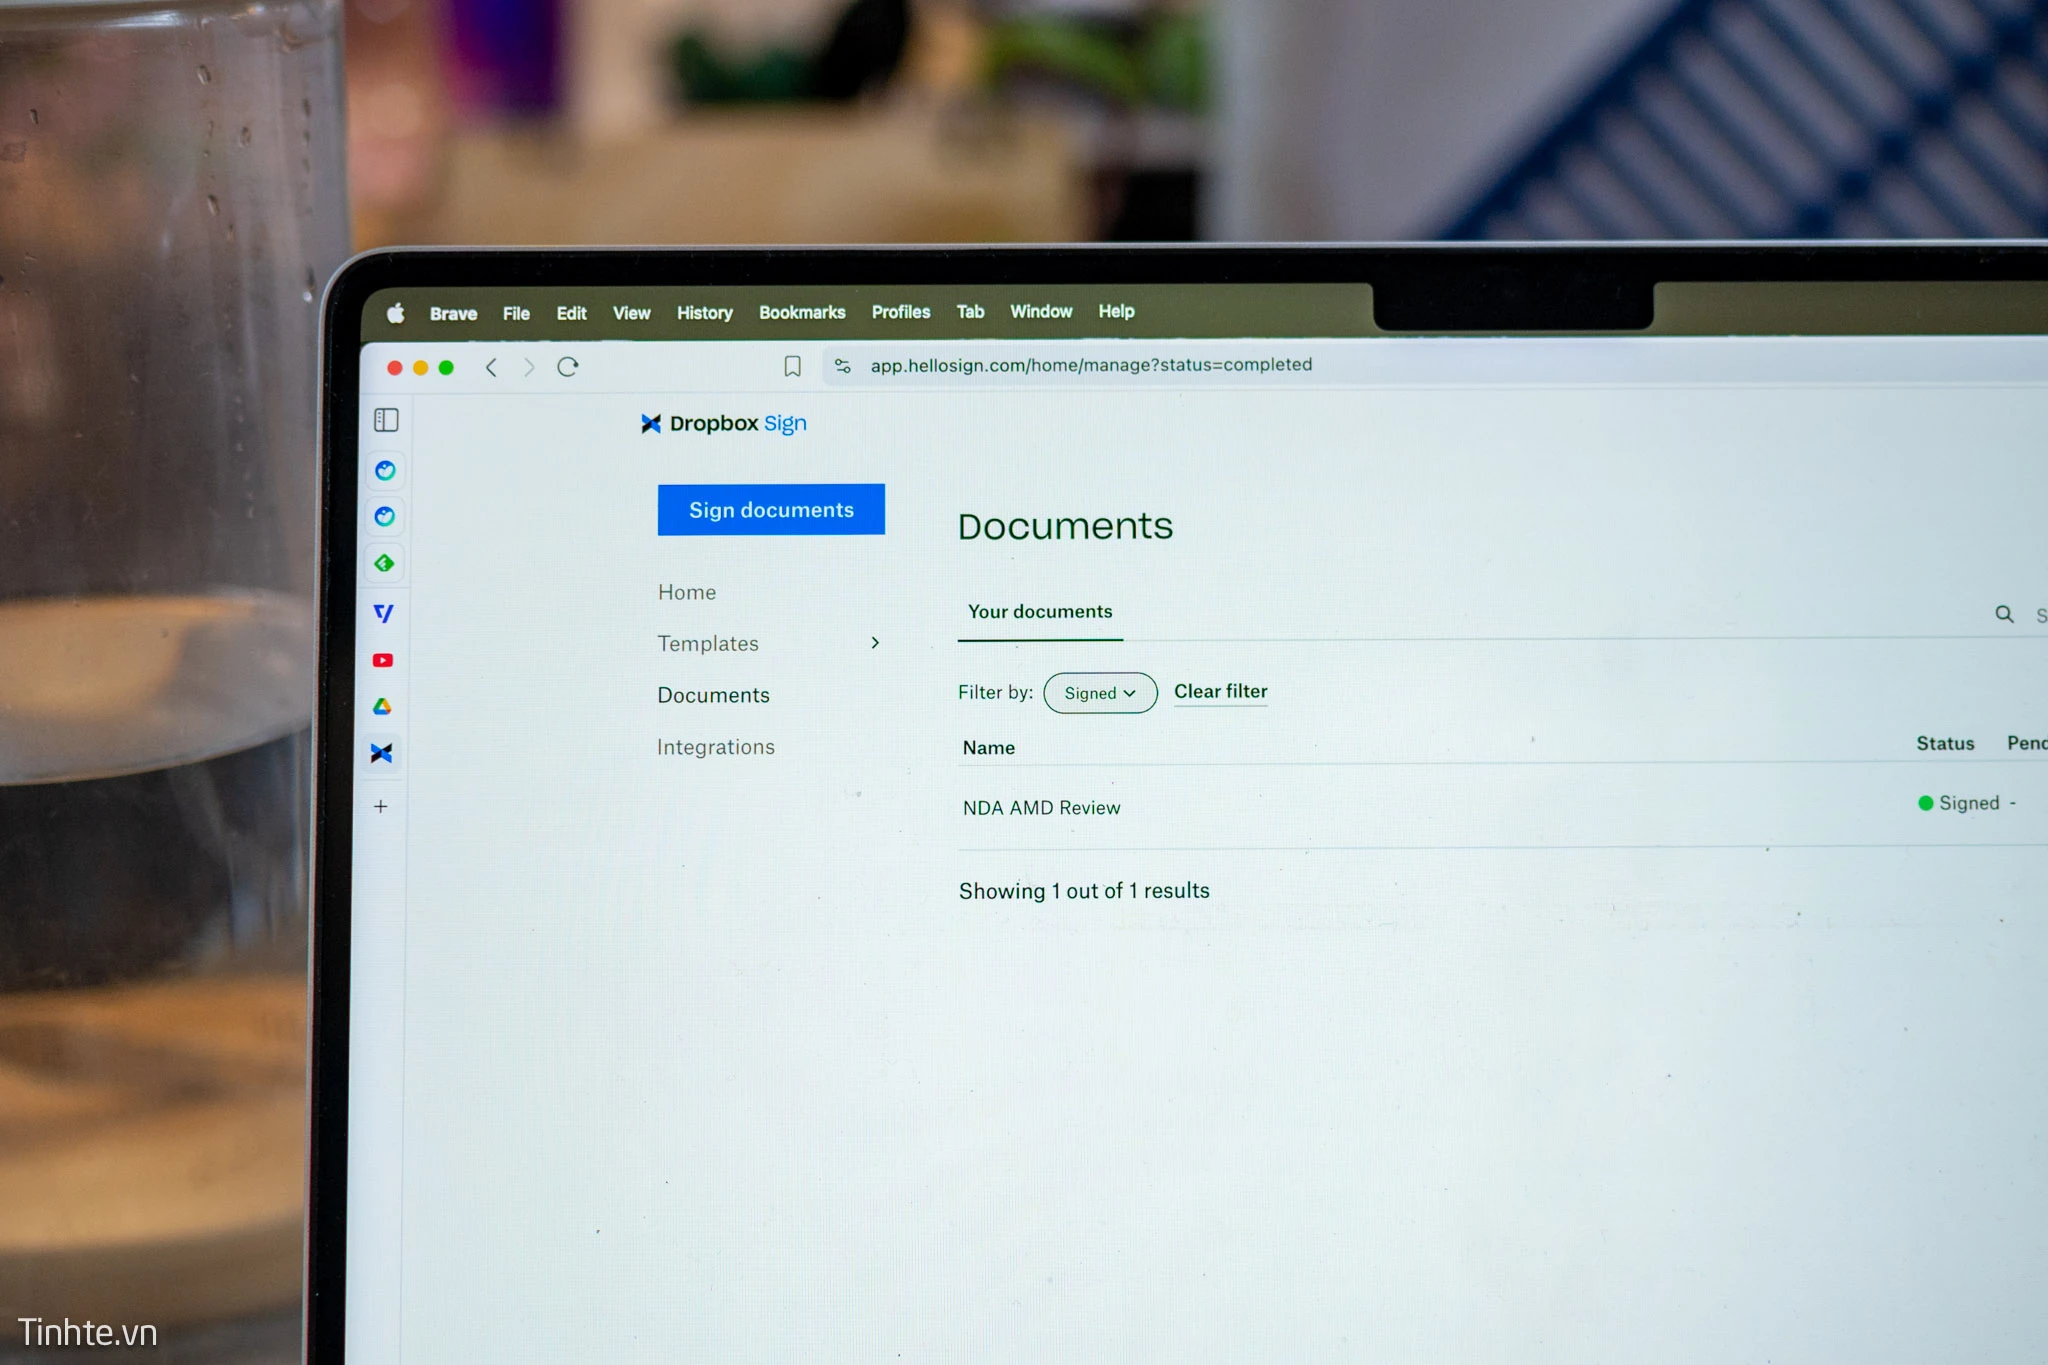
Task: Click the Clear filter link
Action: tap(1220, 691)
